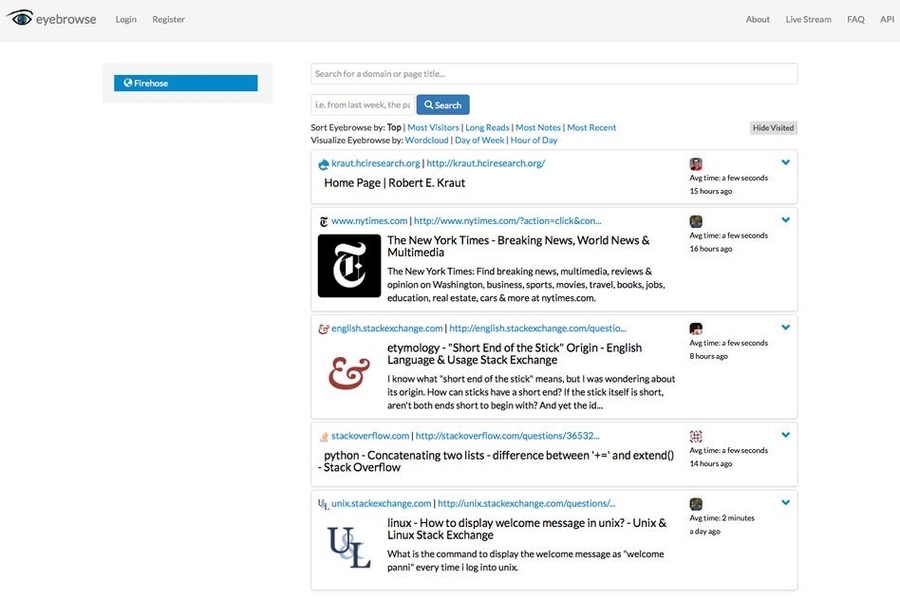900x600 pixels.
Task: Click the avatar on the Stack Overflow entry
Action: pos(696,437)
